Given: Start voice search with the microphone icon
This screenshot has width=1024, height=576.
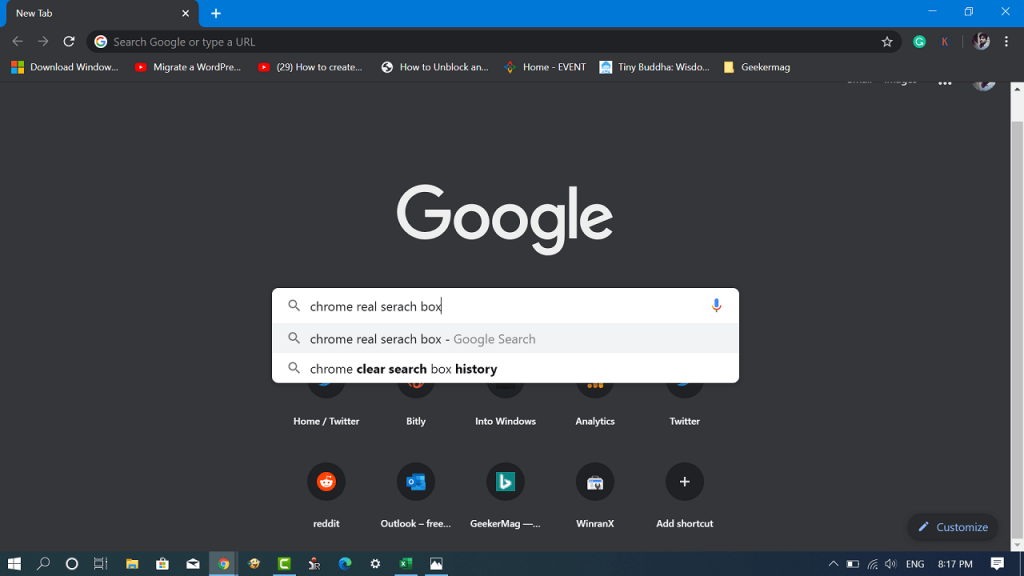Looking at the screenshot, I should tap(716, 306).
